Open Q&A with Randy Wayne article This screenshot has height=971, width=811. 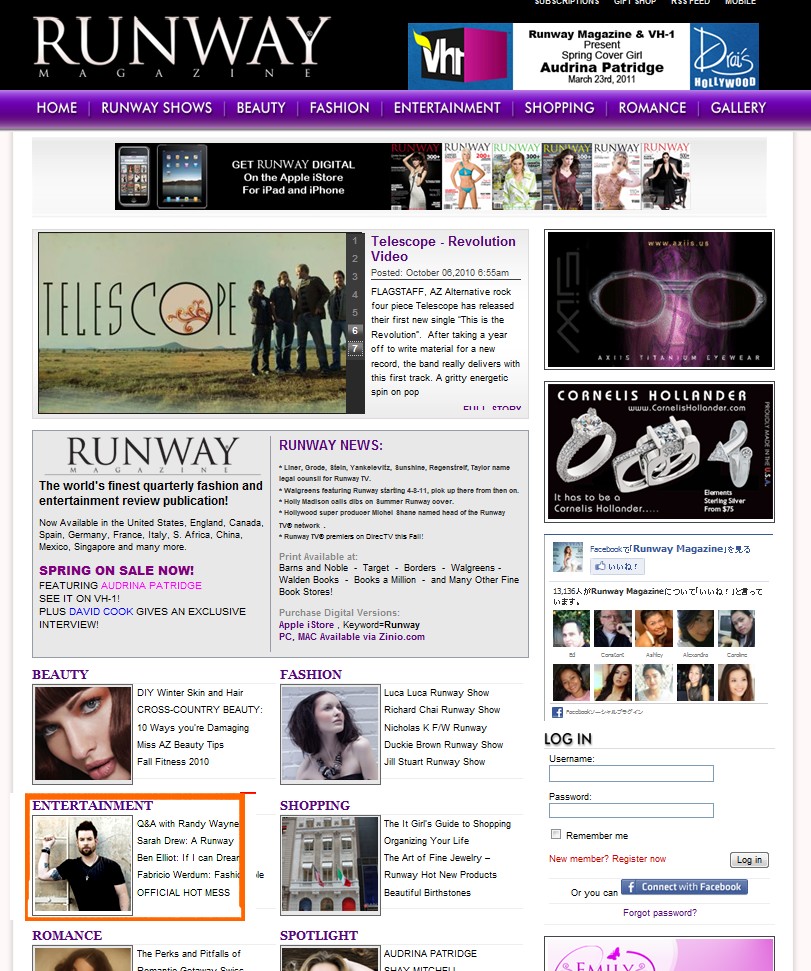point(188,824)
